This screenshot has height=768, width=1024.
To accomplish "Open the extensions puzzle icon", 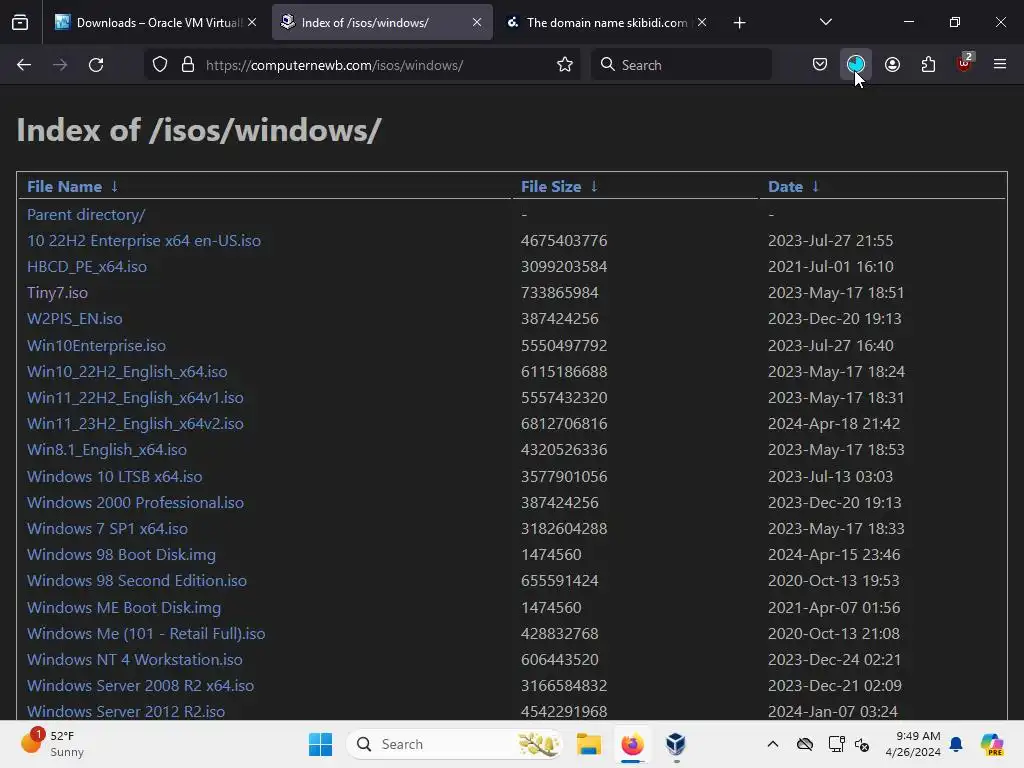I will tap(928, 65).
